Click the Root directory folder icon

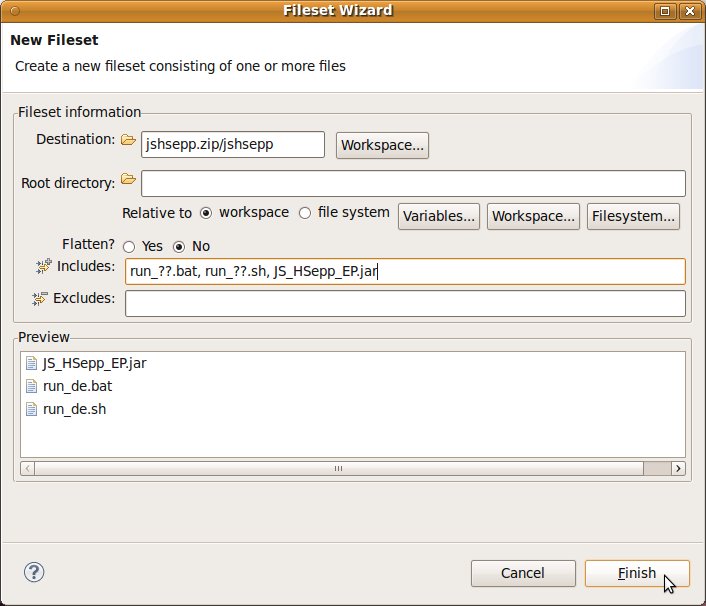(x=128, y=180)
